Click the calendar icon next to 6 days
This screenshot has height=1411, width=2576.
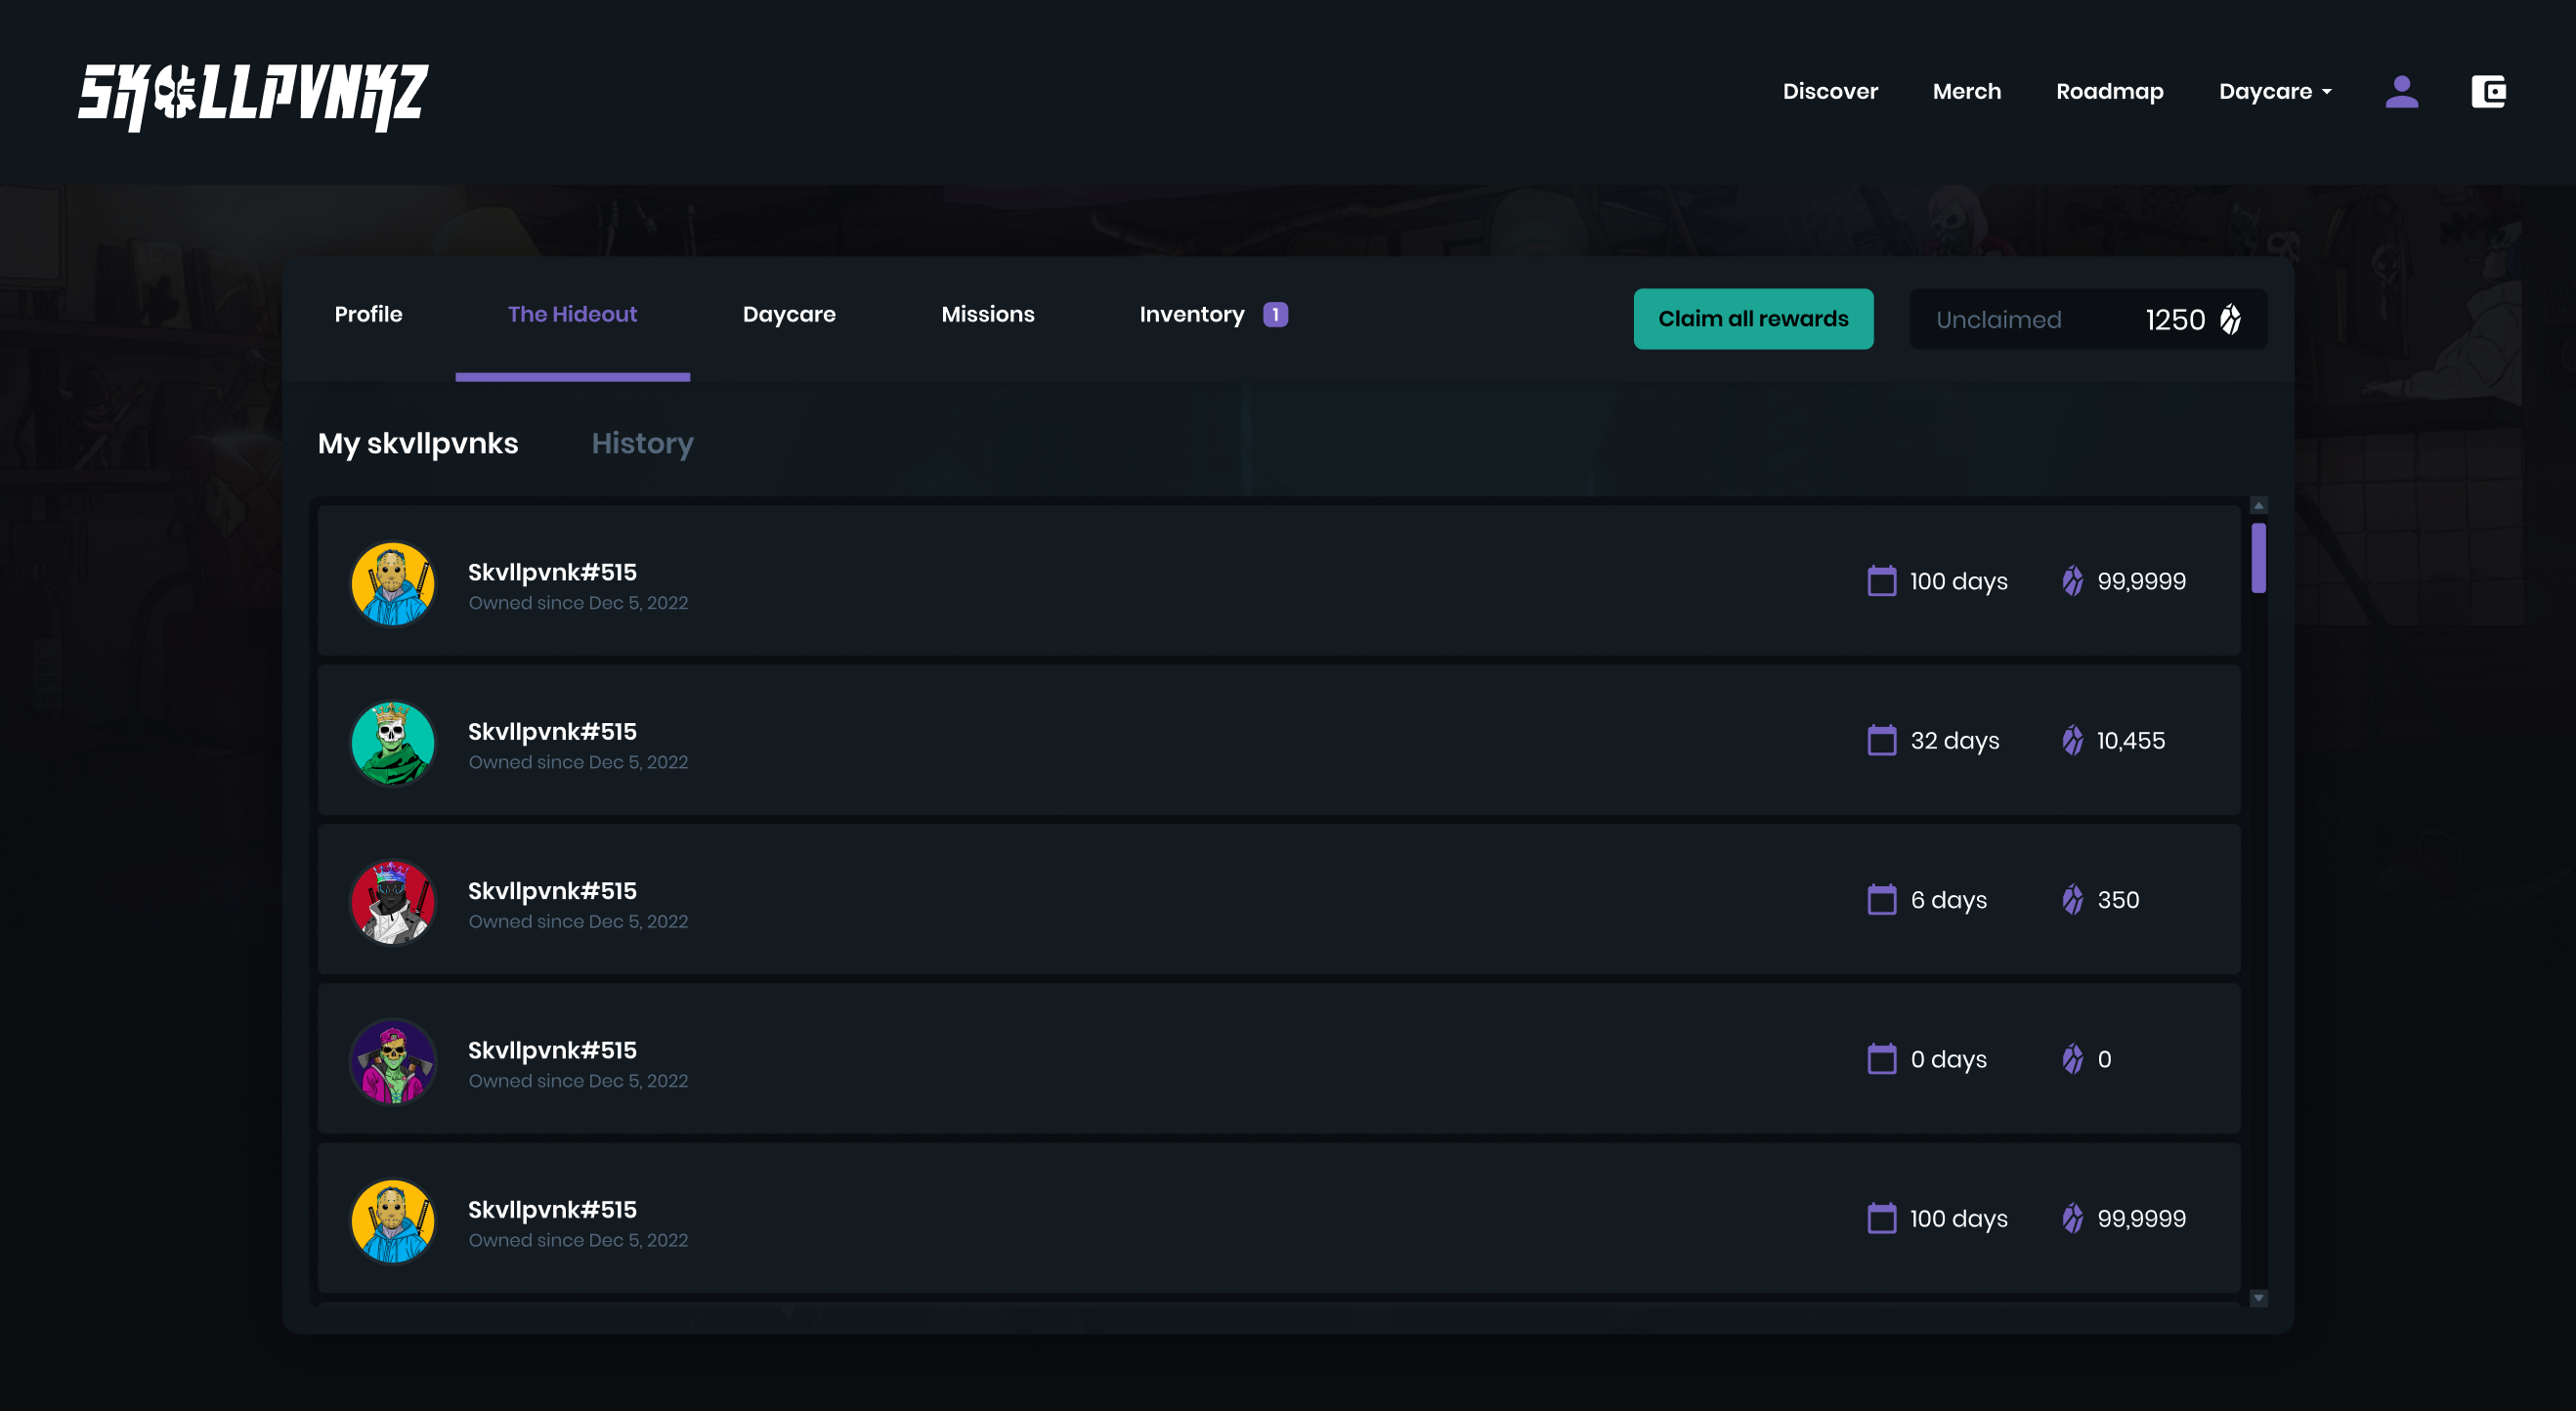pyautogui.click(x=1881, y=899)
